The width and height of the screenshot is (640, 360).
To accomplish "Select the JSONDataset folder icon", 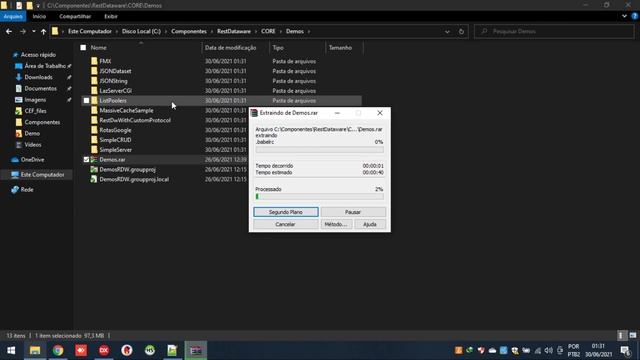I will pos(94,71).
